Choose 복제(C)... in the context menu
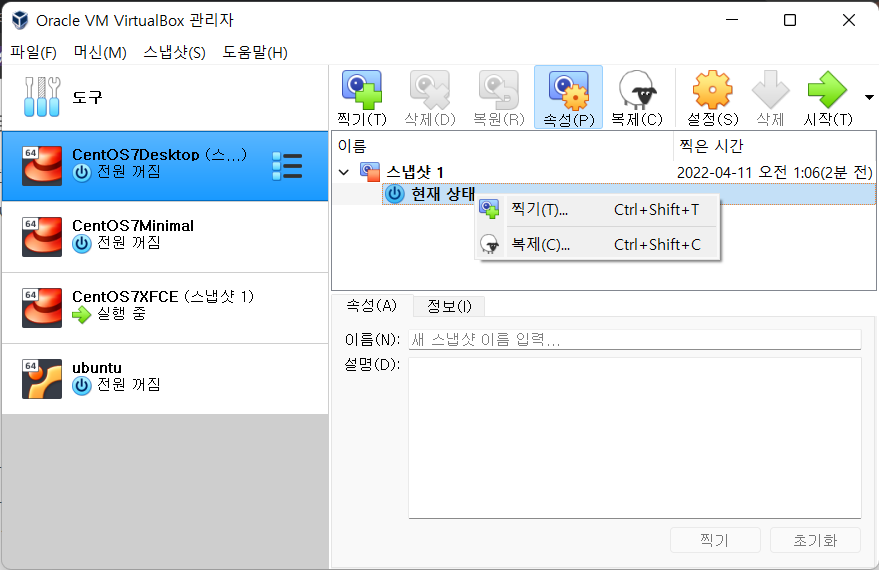Viewport: 879px width, 570px height. click(x=598, y=244)
